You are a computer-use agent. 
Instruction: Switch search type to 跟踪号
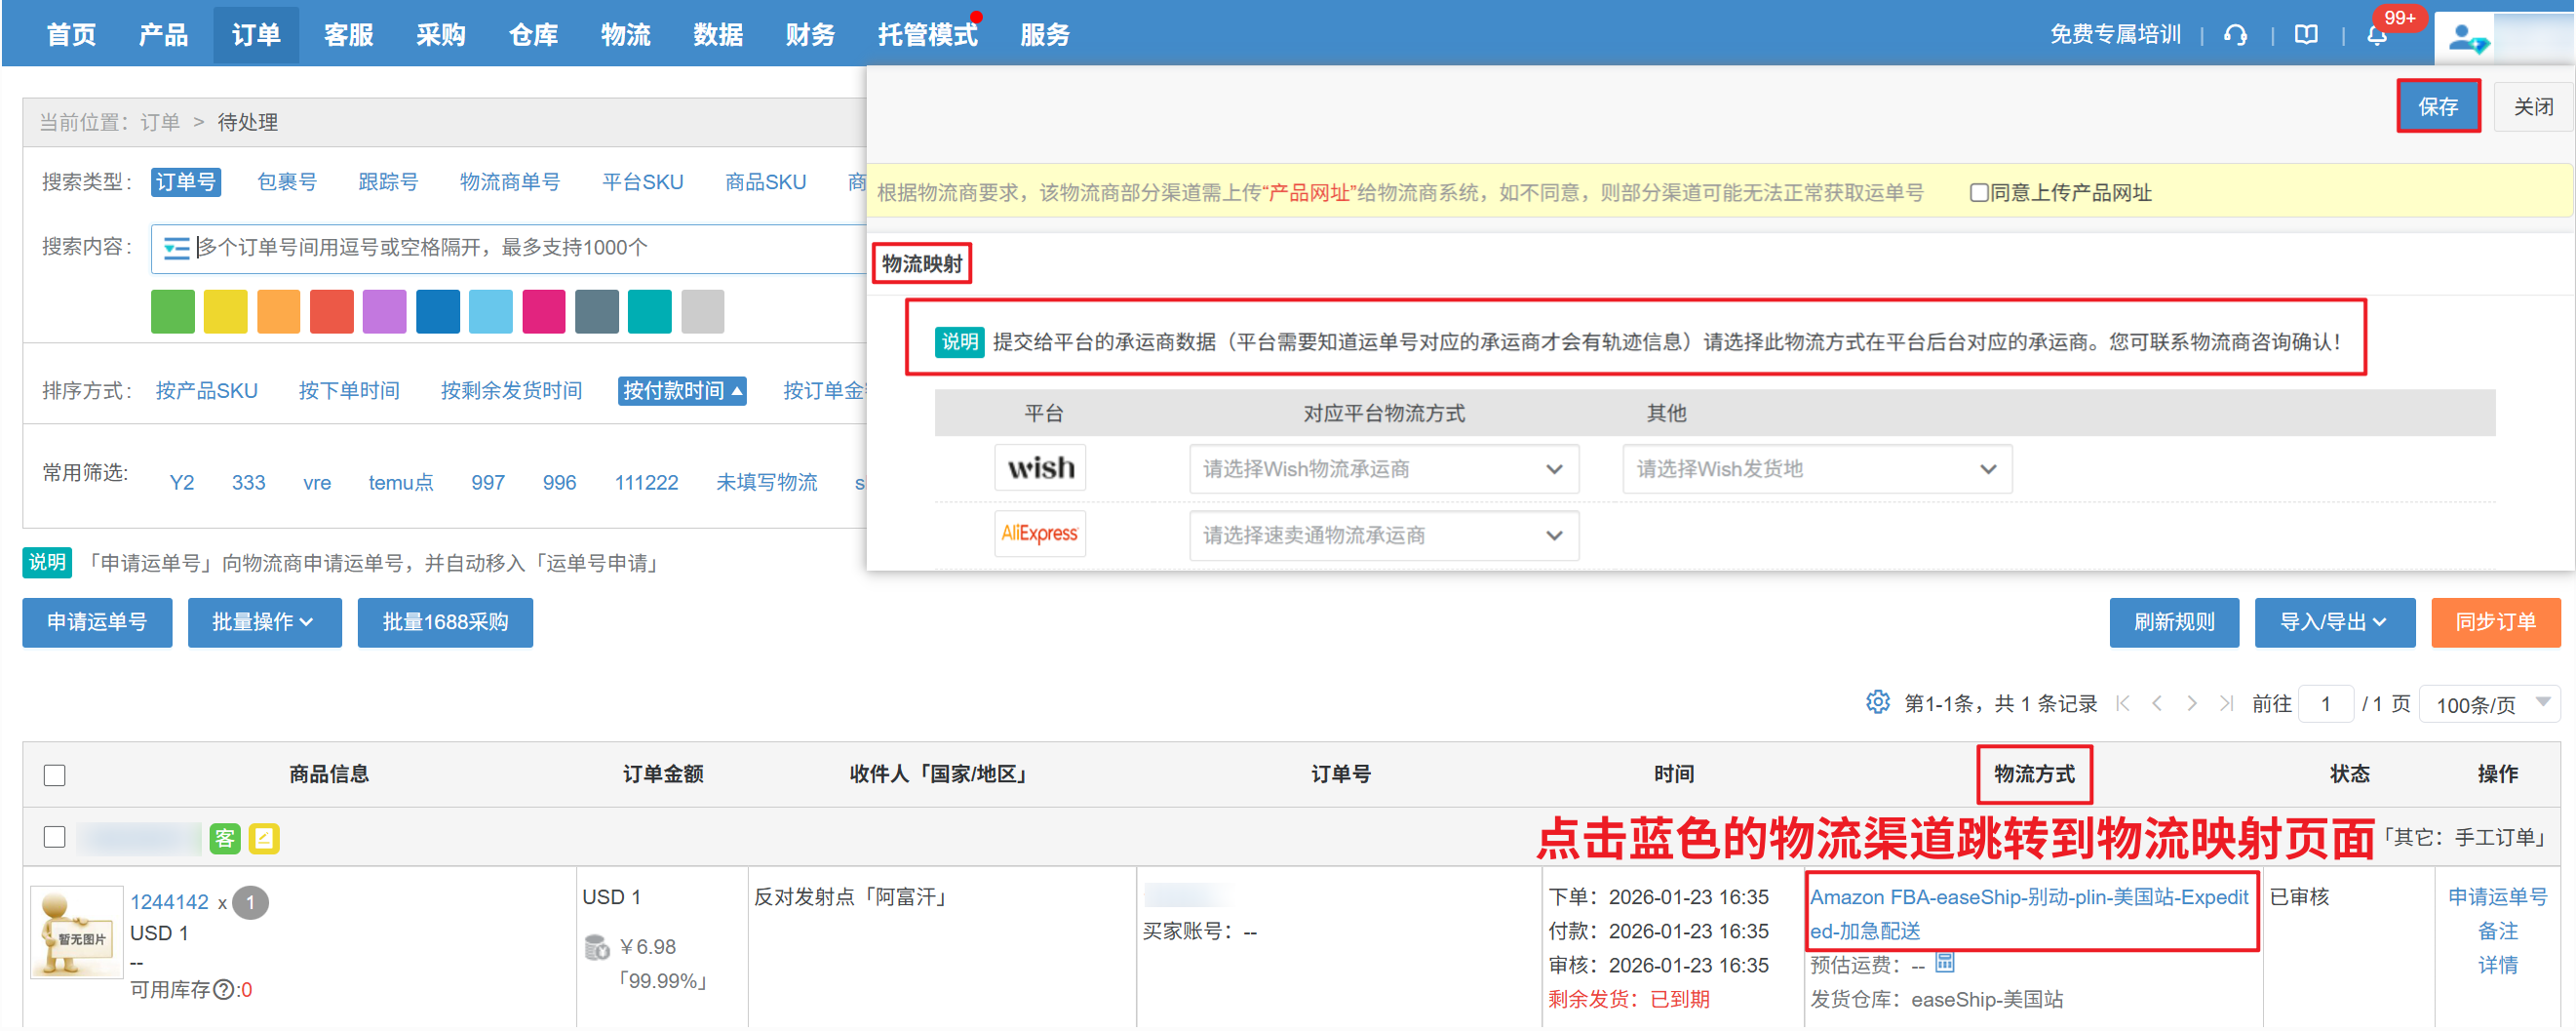[x=388, y=182]
